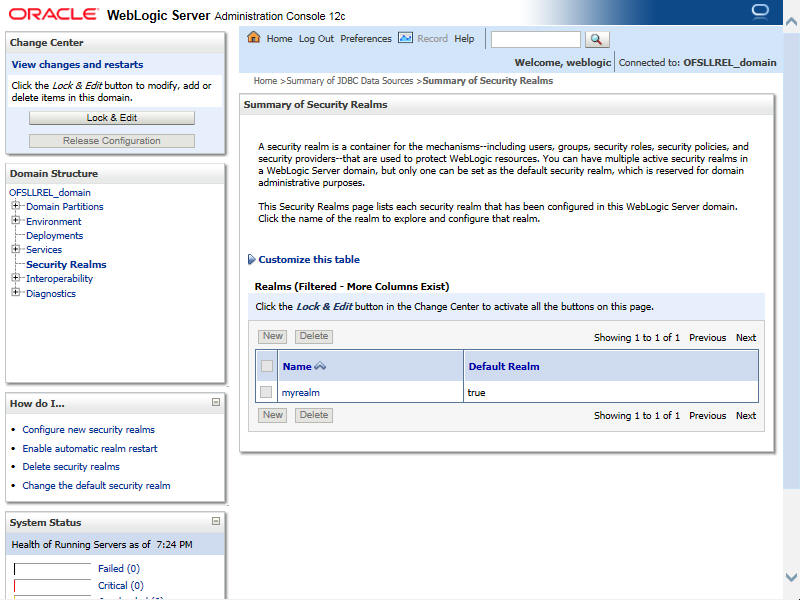Open Environment tree link

(54, 222)
